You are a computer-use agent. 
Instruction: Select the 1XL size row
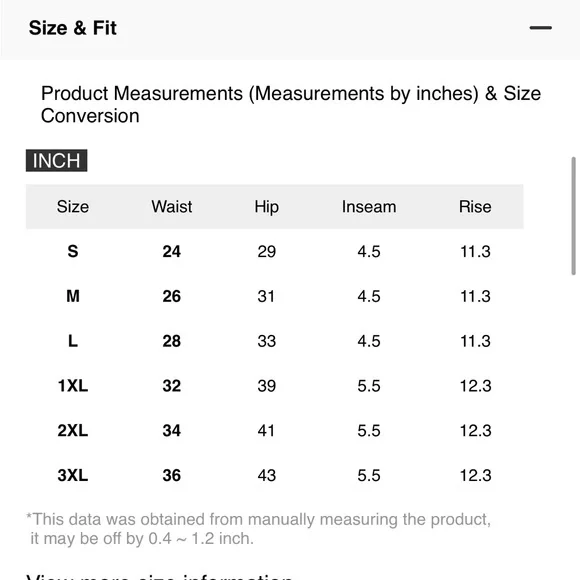tap(274, 386)
